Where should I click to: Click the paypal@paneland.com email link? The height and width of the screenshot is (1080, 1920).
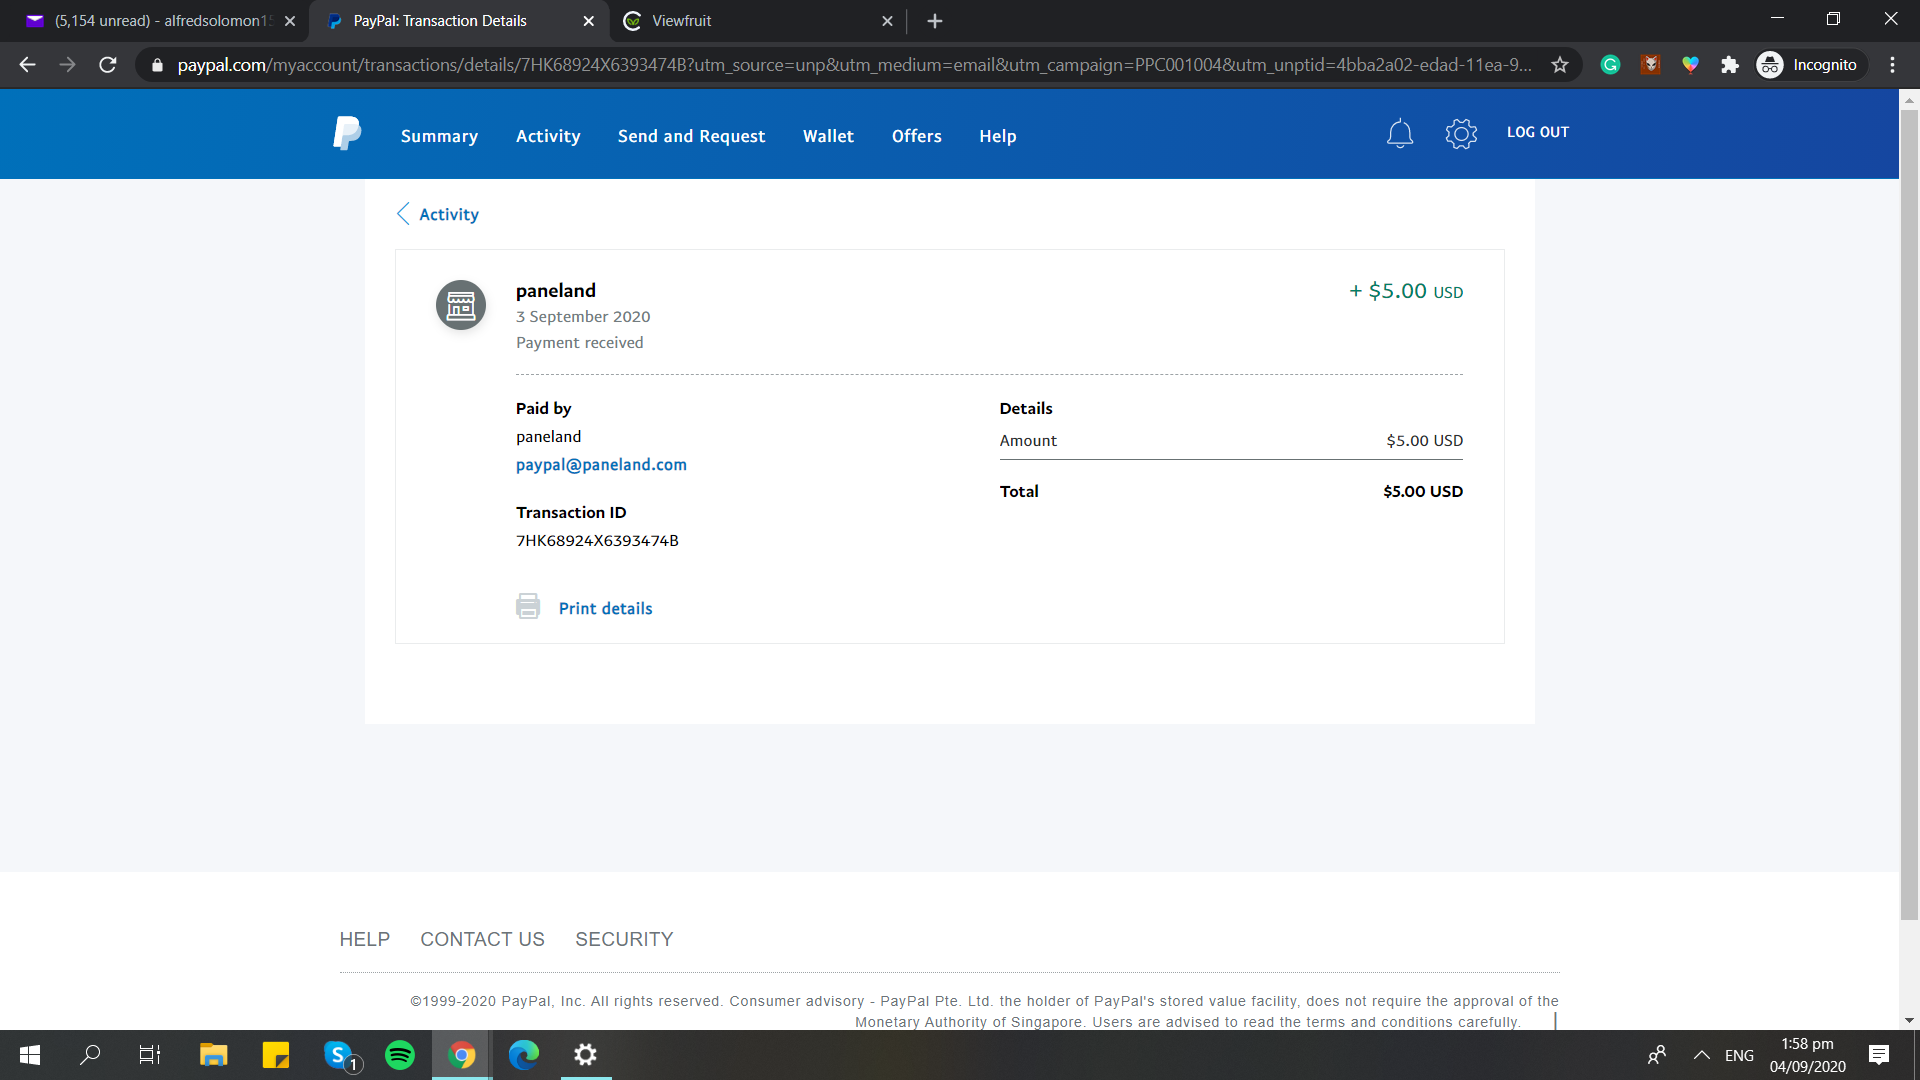[x=601, y=464]
